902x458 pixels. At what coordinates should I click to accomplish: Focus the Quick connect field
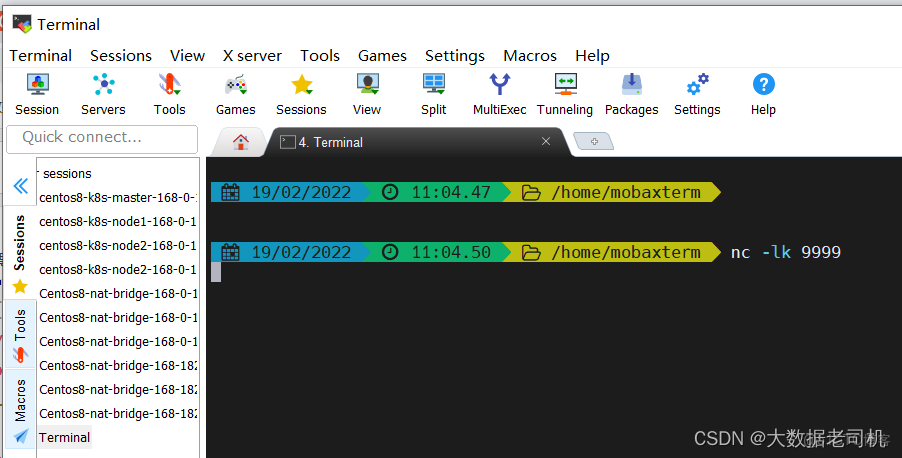click(x=102, y=139)
